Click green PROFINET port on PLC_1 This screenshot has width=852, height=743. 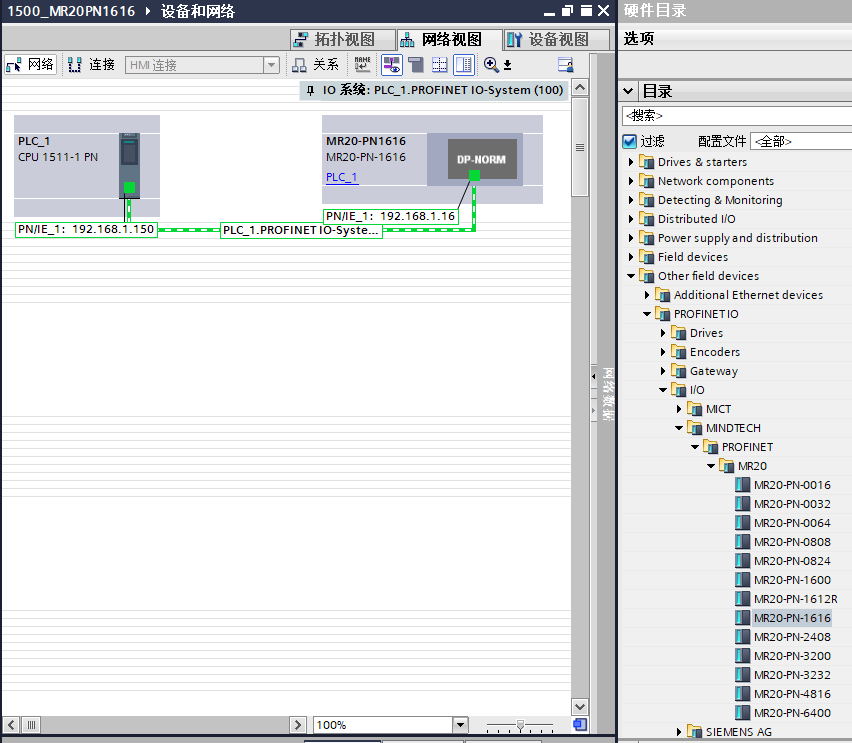[x=129, y=188]
